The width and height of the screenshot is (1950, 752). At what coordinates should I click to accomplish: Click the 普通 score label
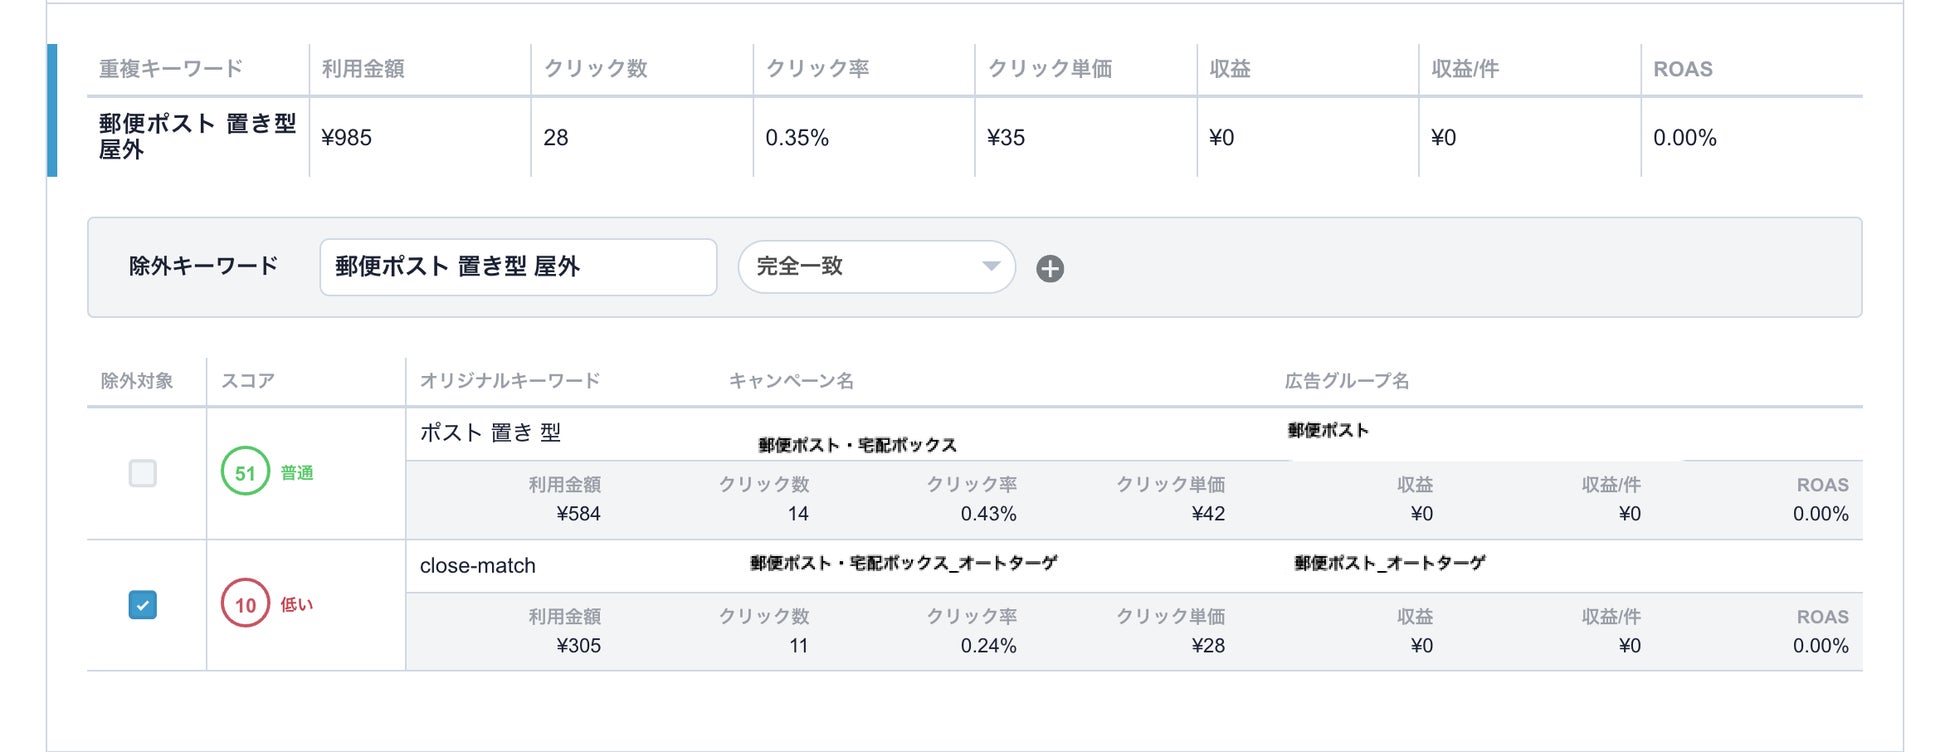point(297,473)
